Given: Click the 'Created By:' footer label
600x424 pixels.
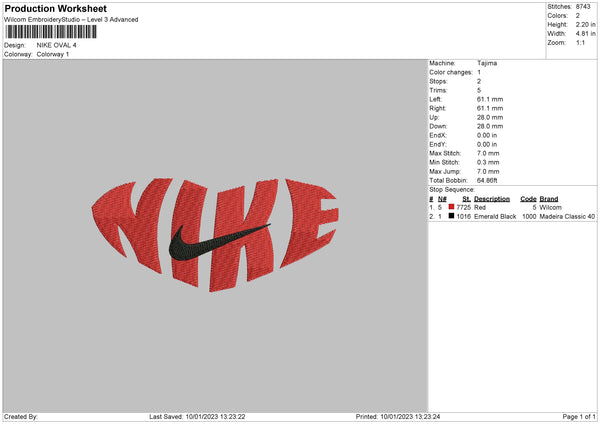Looking at the screenshot, I should click(x=21, y=417).
